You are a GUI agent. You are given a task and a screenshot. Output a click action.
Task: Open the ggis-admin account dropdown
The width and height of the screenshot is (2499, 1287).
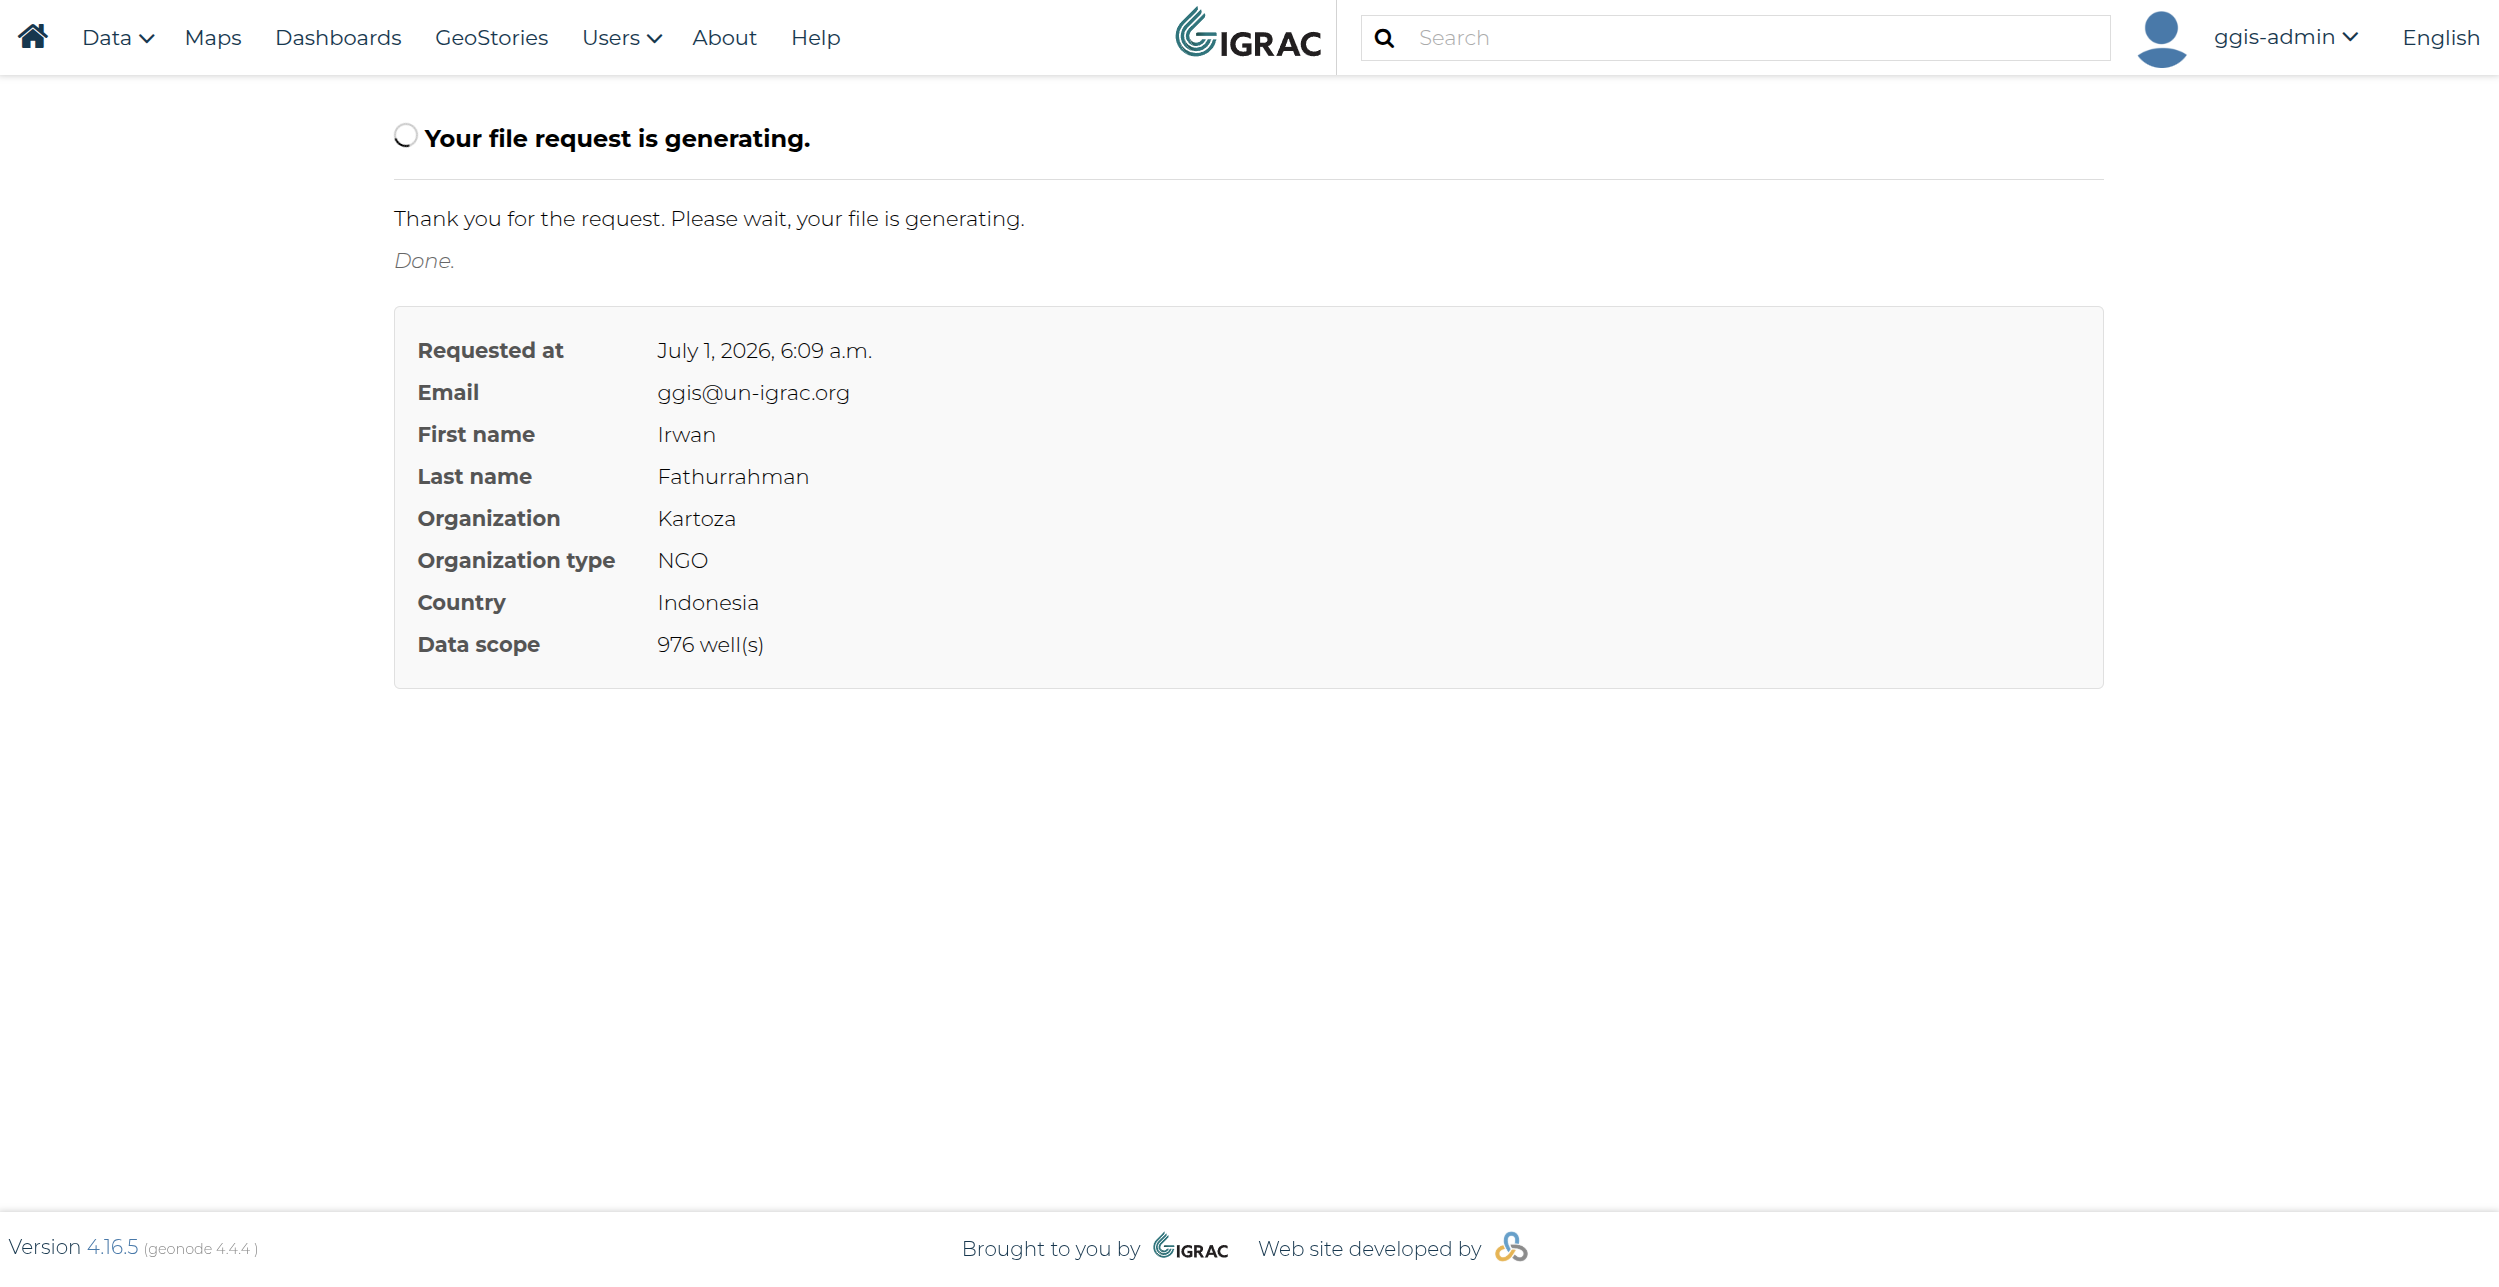tap(2285, 37)
